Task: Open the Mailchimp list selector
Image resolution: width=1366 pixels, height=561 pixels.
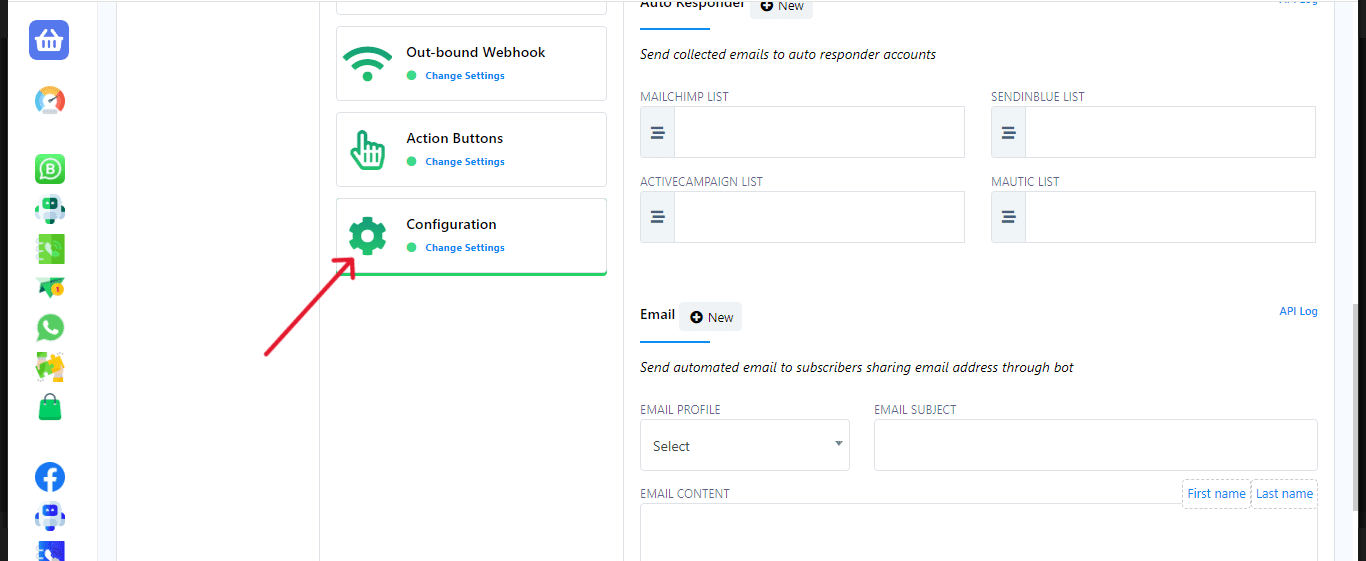Action: (x=818, y=132)
